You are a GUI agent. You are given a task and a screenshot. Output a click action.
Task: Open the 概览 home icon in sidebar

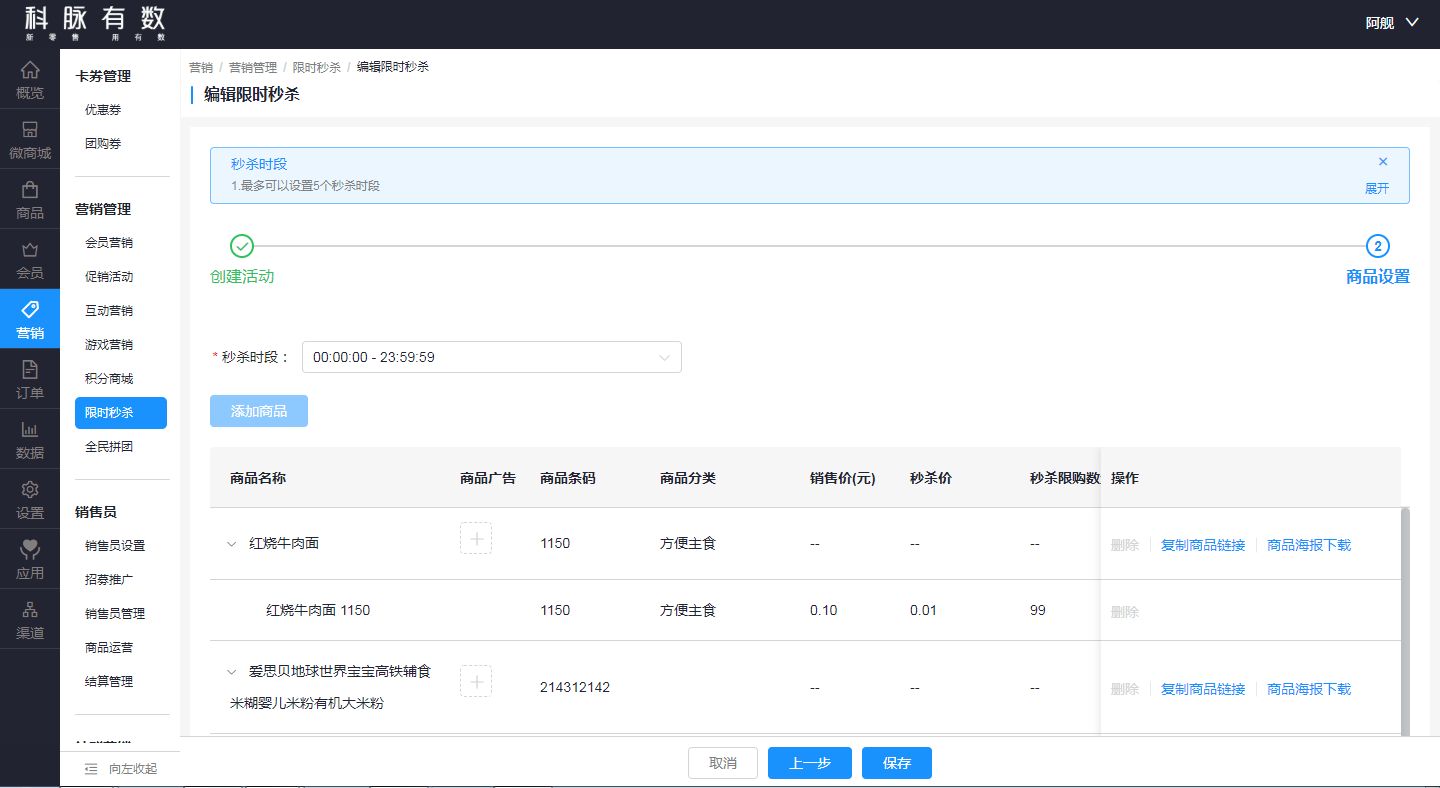point(30,71)
